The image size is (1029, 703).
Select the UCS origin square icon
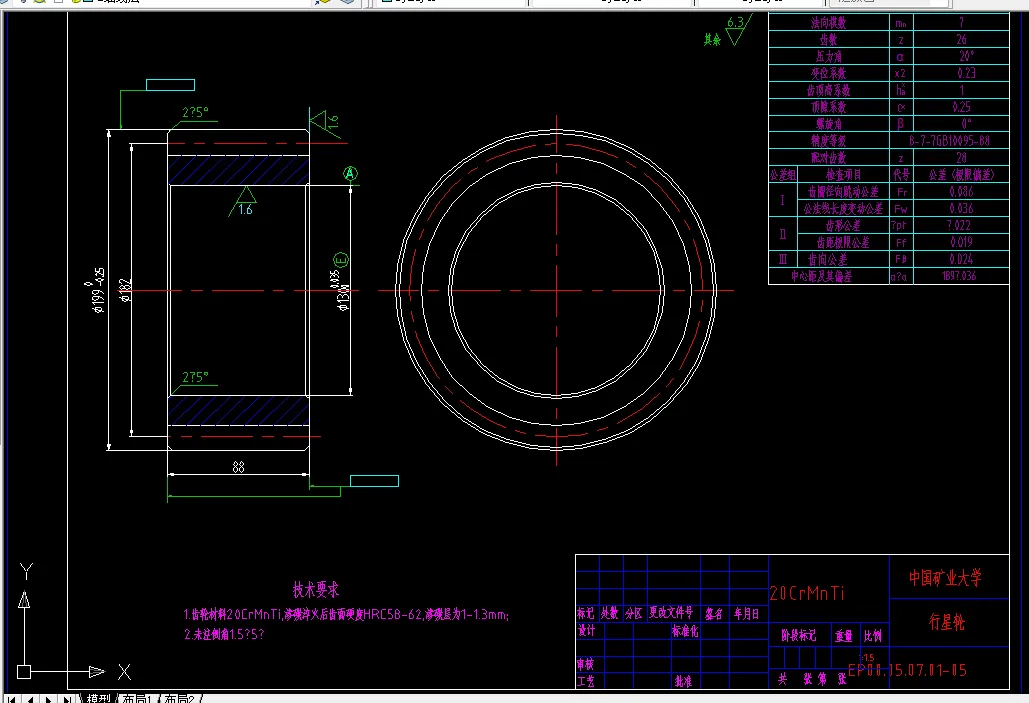pos(25,671)
